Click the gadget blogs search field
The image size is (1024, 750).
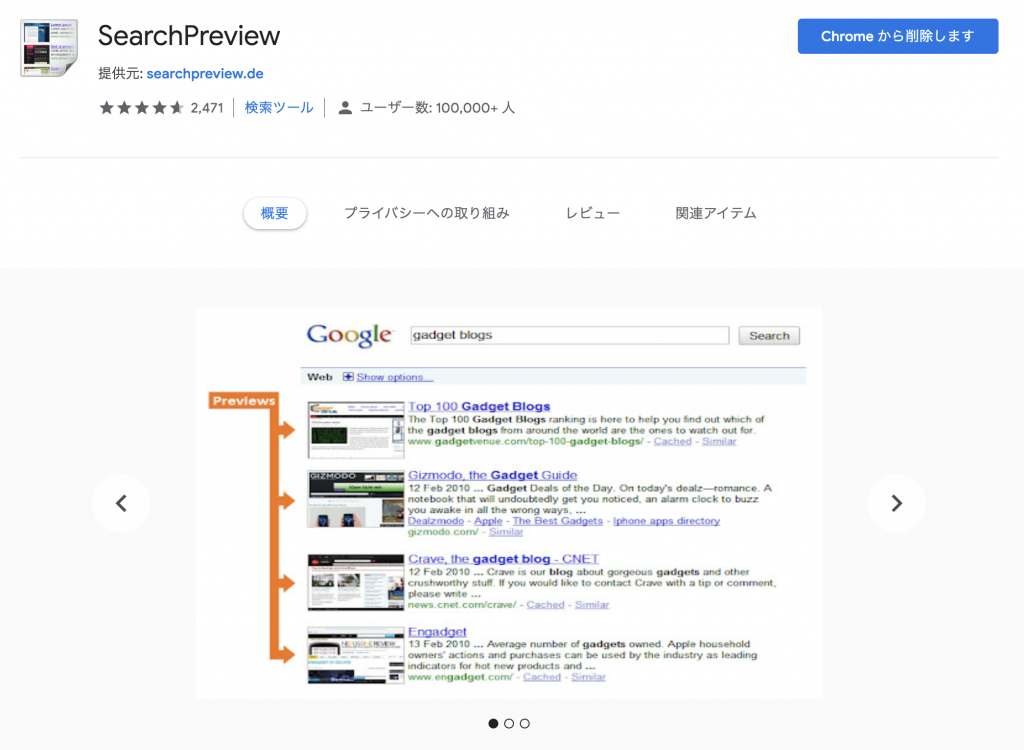point(569,335)
